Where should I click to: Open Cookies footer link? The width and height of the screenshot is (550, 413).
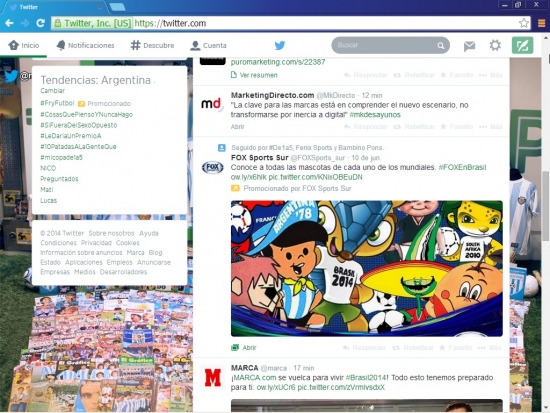click(x=128, y=243)
